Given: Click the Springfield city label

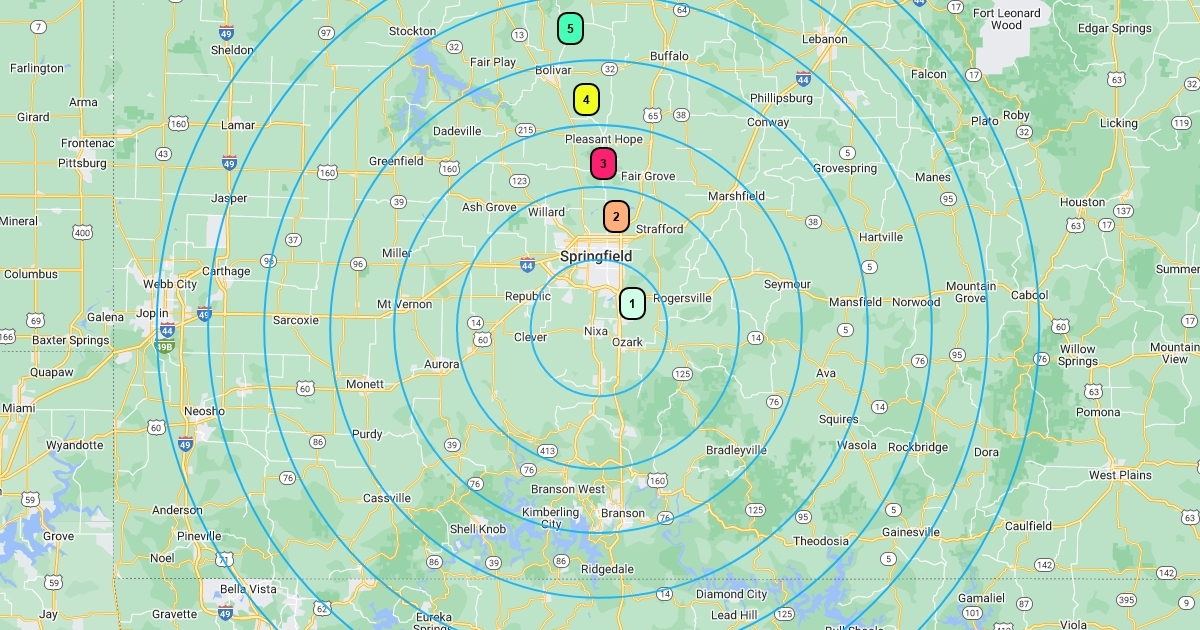Looking at the screenshot, I should point(595,256).
